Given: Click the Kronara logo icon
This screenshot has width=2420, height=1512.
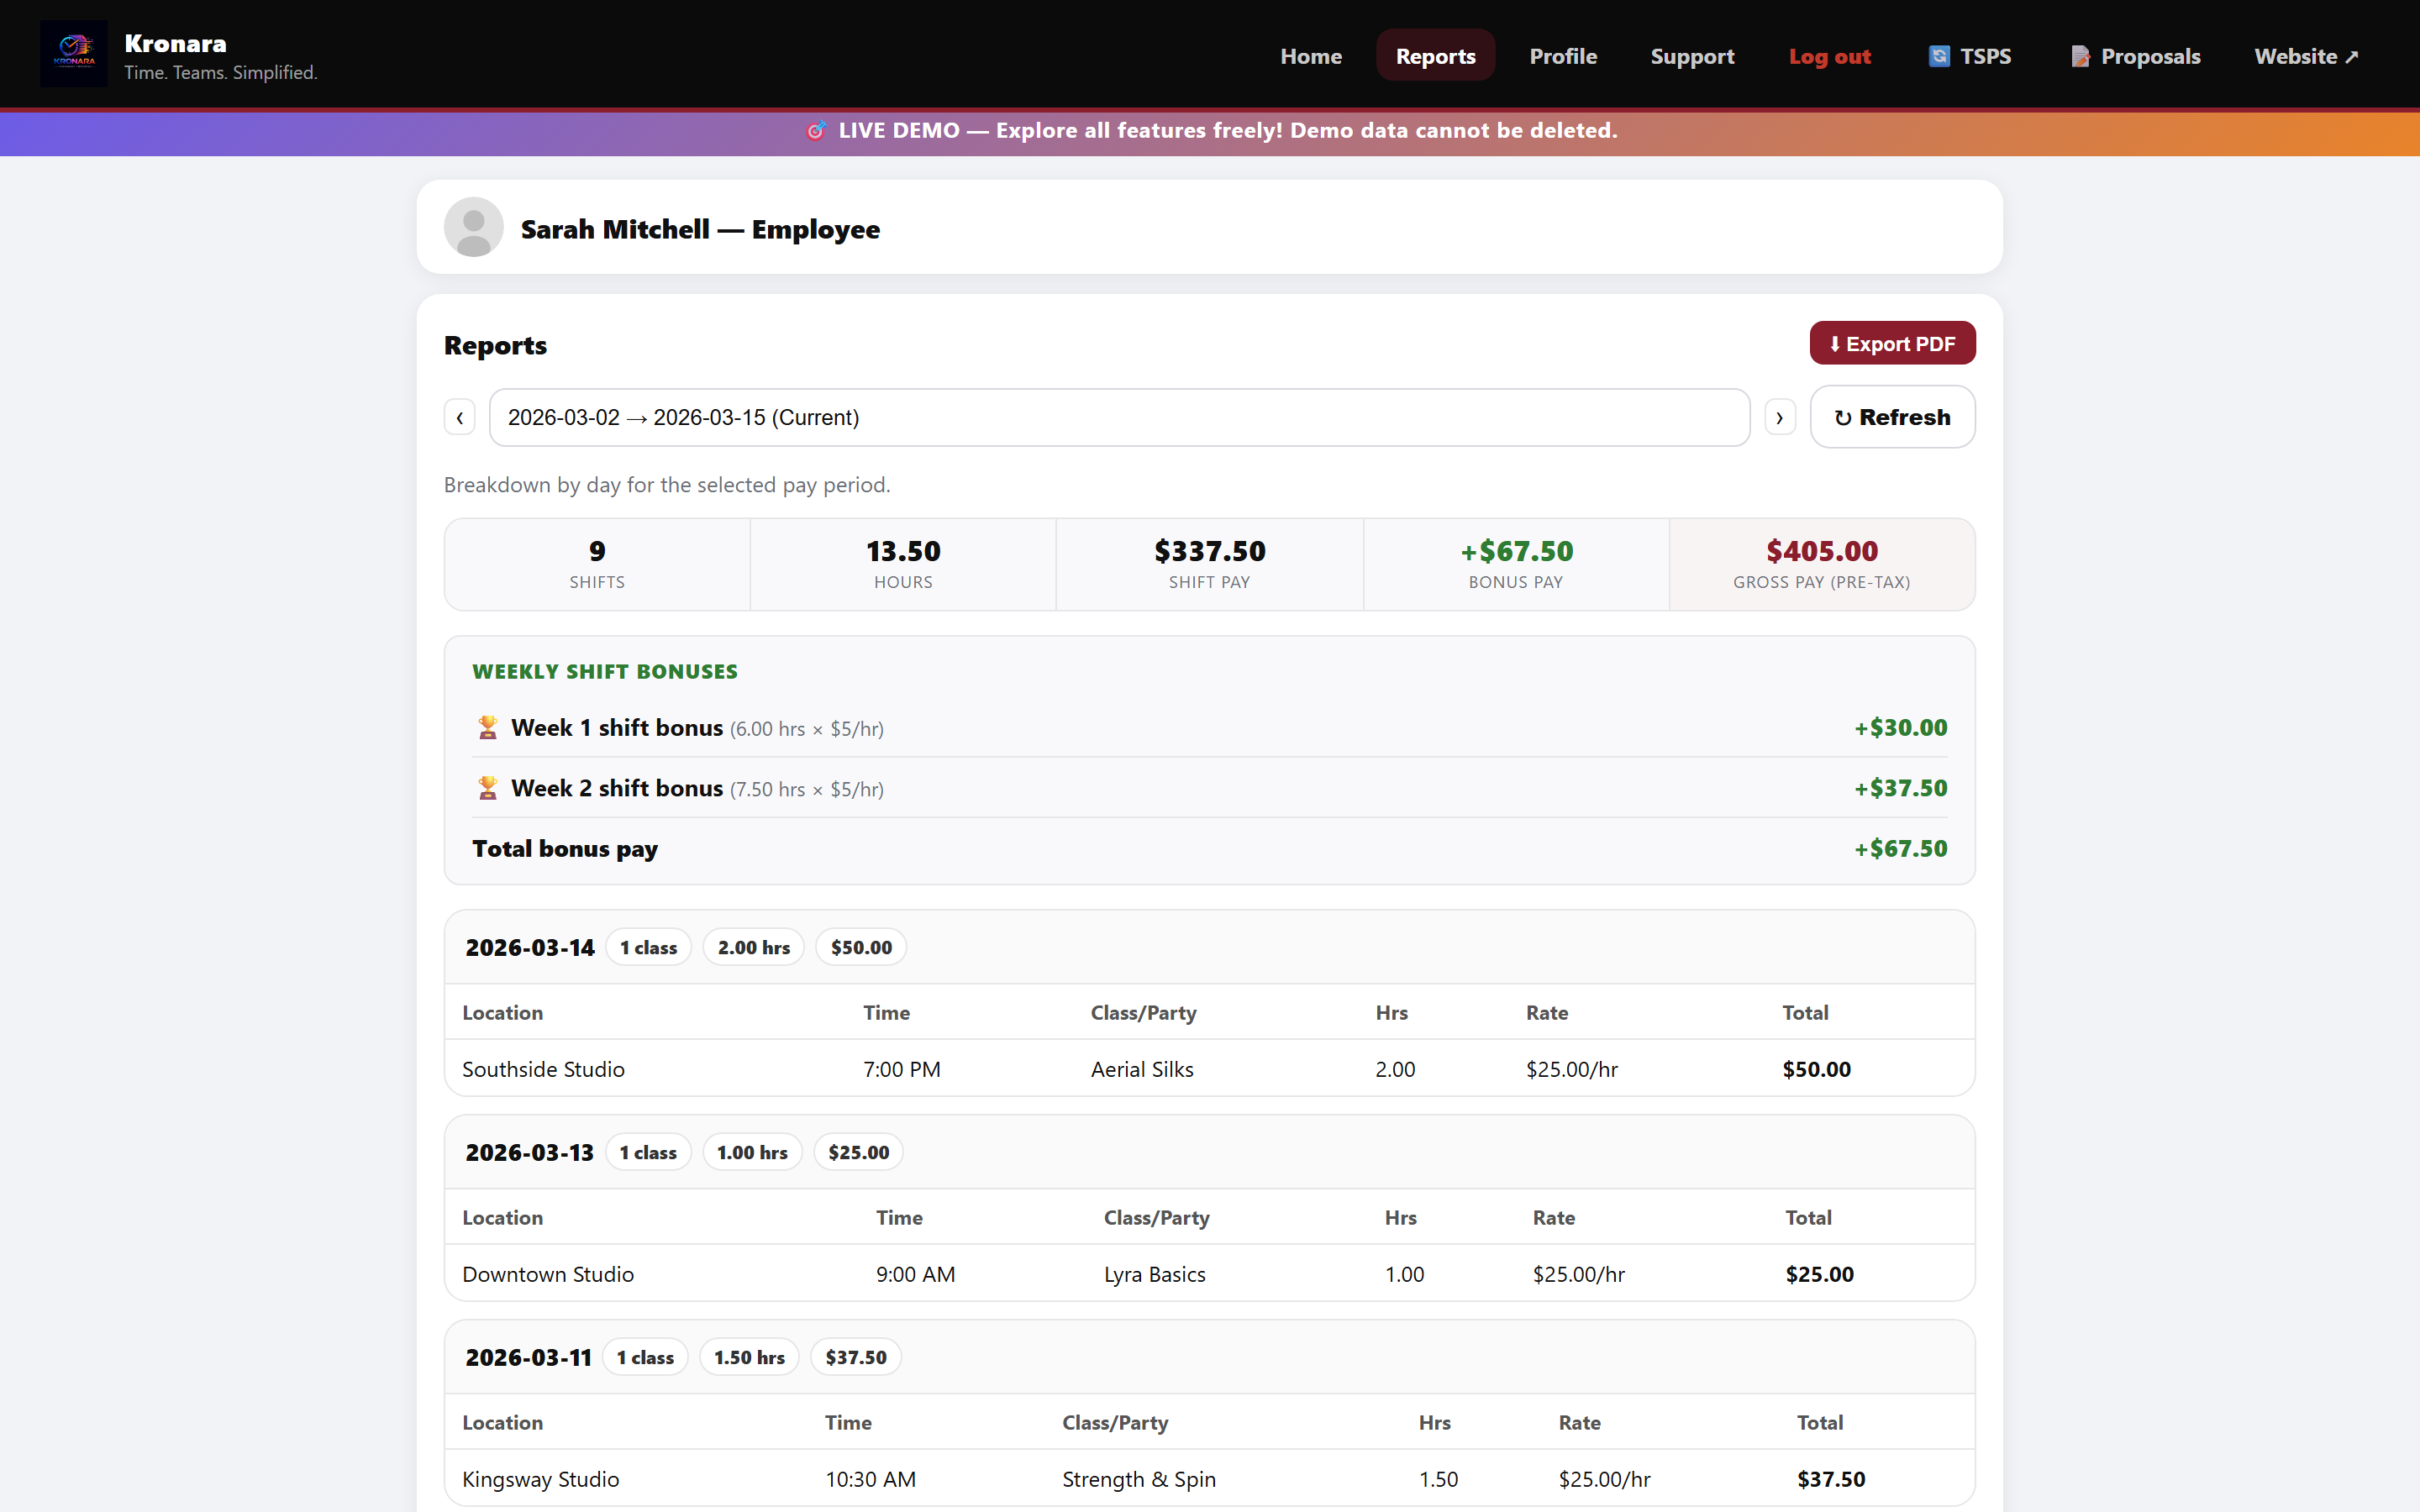Looking at the screenshot, I should click(72, 53).
